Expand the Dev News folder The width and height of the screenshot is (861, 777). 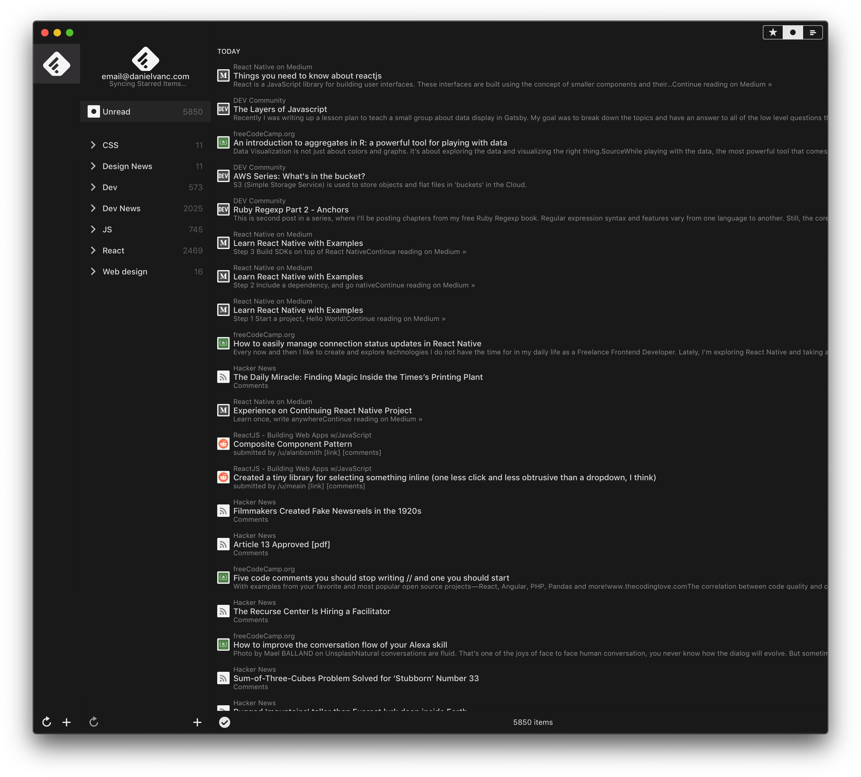click(93, 208)
